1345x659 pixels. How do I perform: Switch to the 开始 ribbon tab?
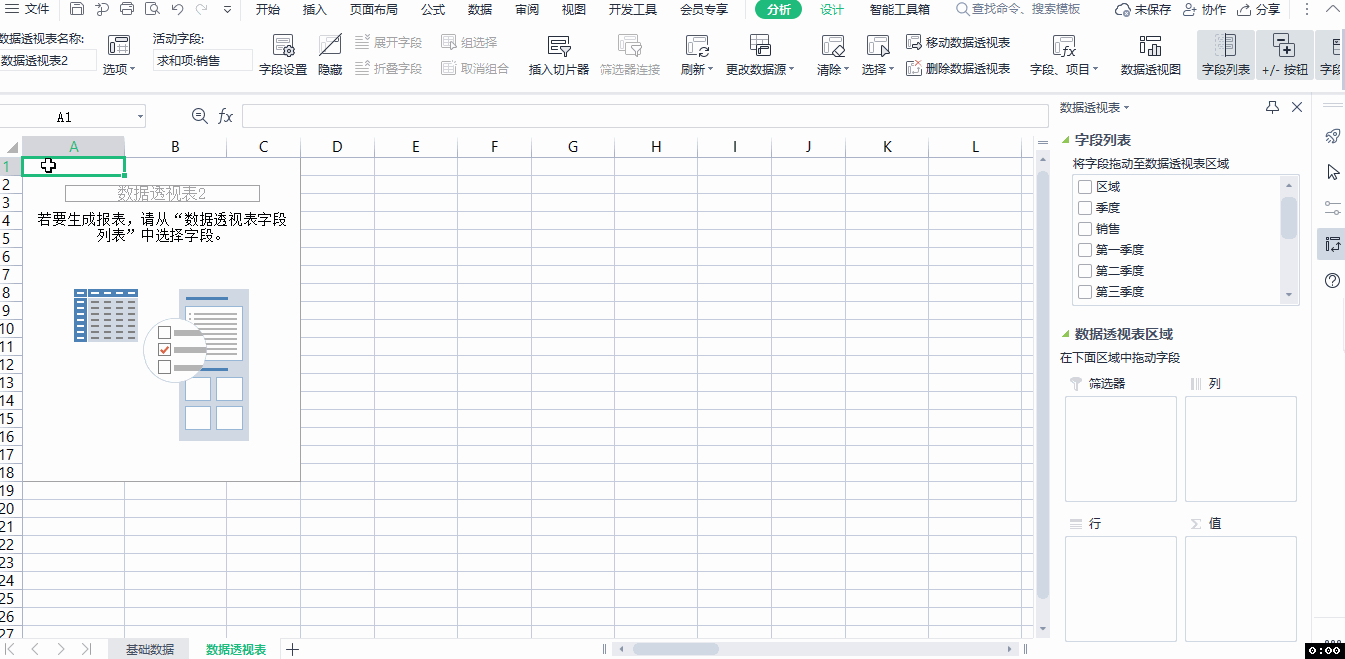pyautogui.click(x=268, y=10)
